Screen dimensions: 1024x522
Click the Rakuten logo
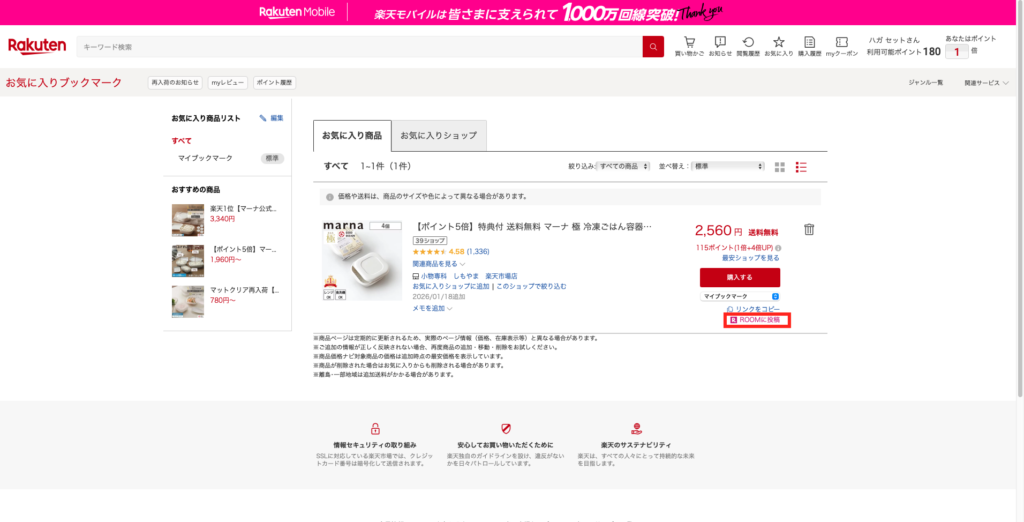coord(37,46)
